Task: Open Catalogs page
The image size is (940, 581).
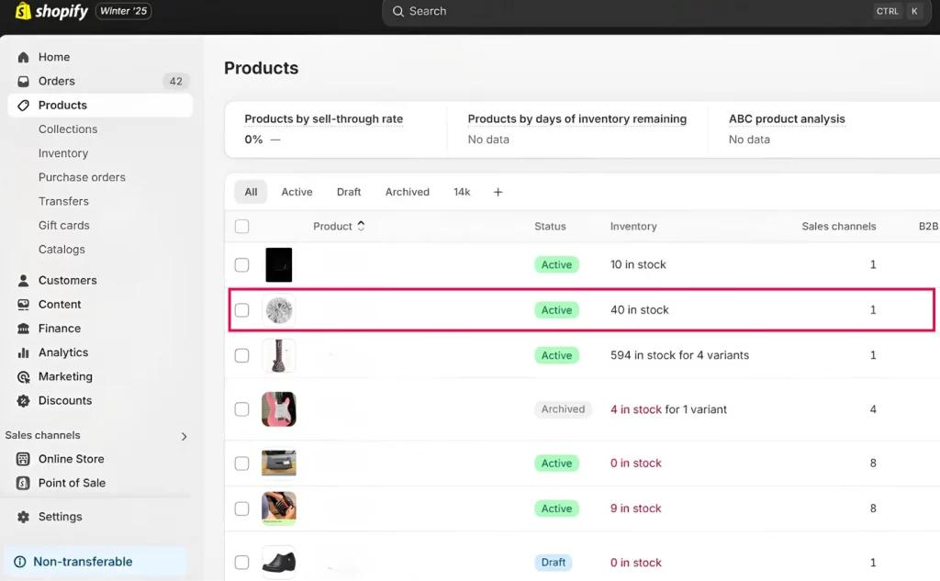Action: (62, 249)
